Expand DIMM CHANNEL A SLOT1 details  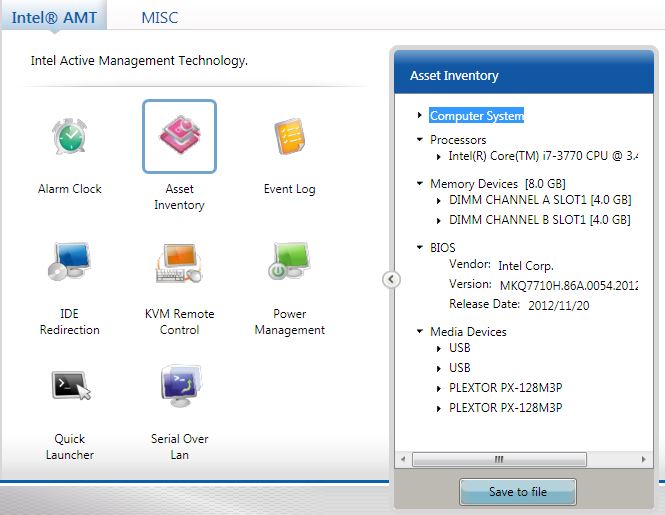coord(439,201)
